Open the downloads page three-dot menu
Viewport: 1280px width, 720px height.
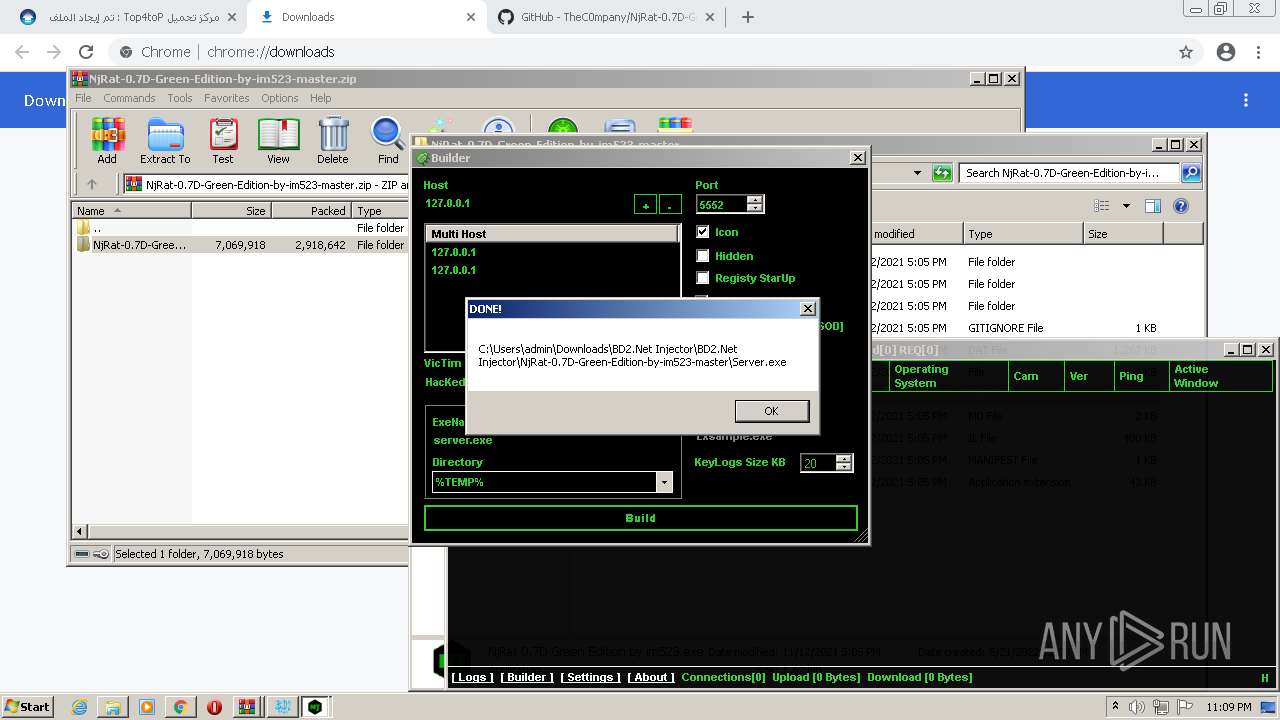click(x=1246, y=100)
